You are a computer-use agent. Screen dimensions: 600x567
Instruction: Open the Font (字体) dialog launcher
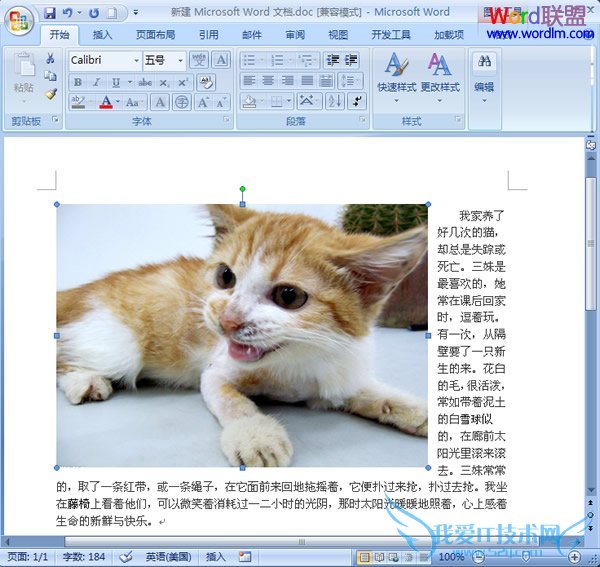pos(227,120)
